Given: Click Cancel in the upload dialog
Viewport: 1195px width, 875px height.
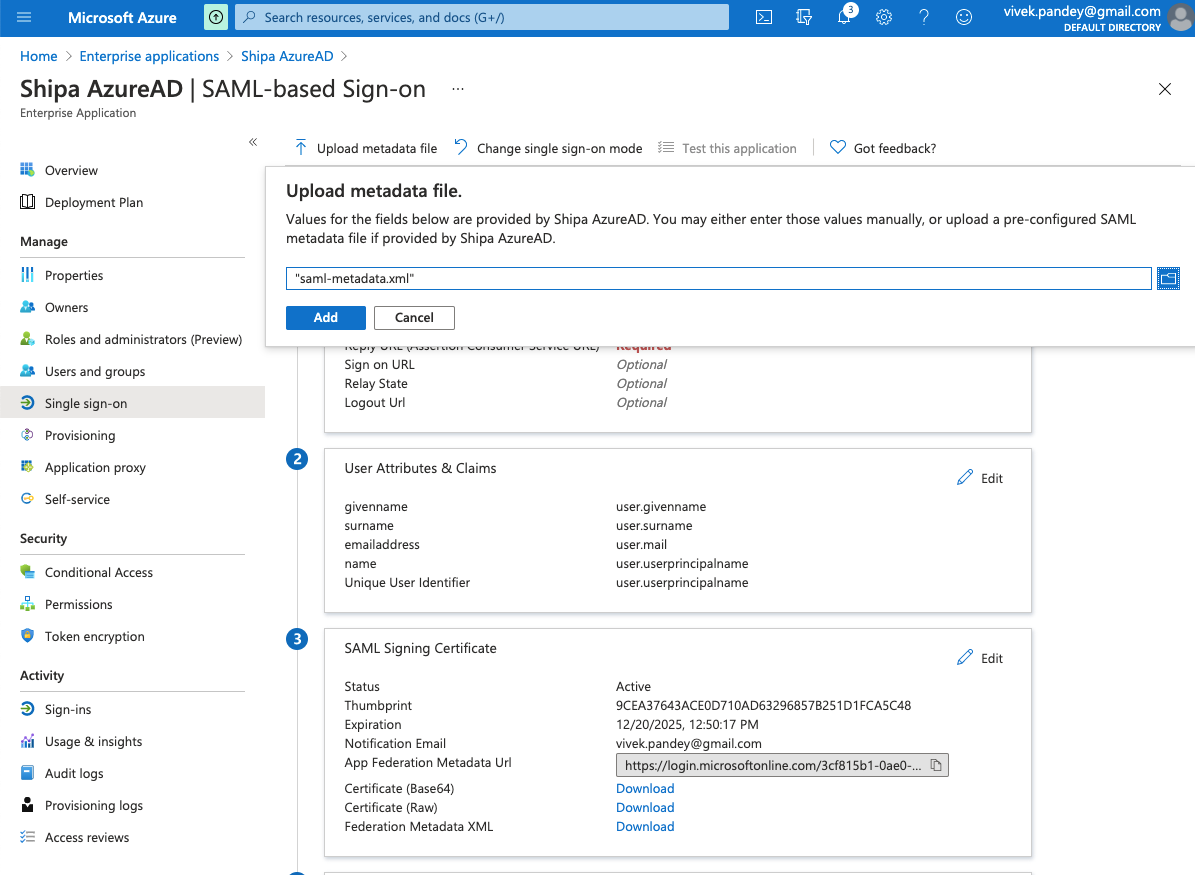Looking at the screenshot, I should click(414, 318).
